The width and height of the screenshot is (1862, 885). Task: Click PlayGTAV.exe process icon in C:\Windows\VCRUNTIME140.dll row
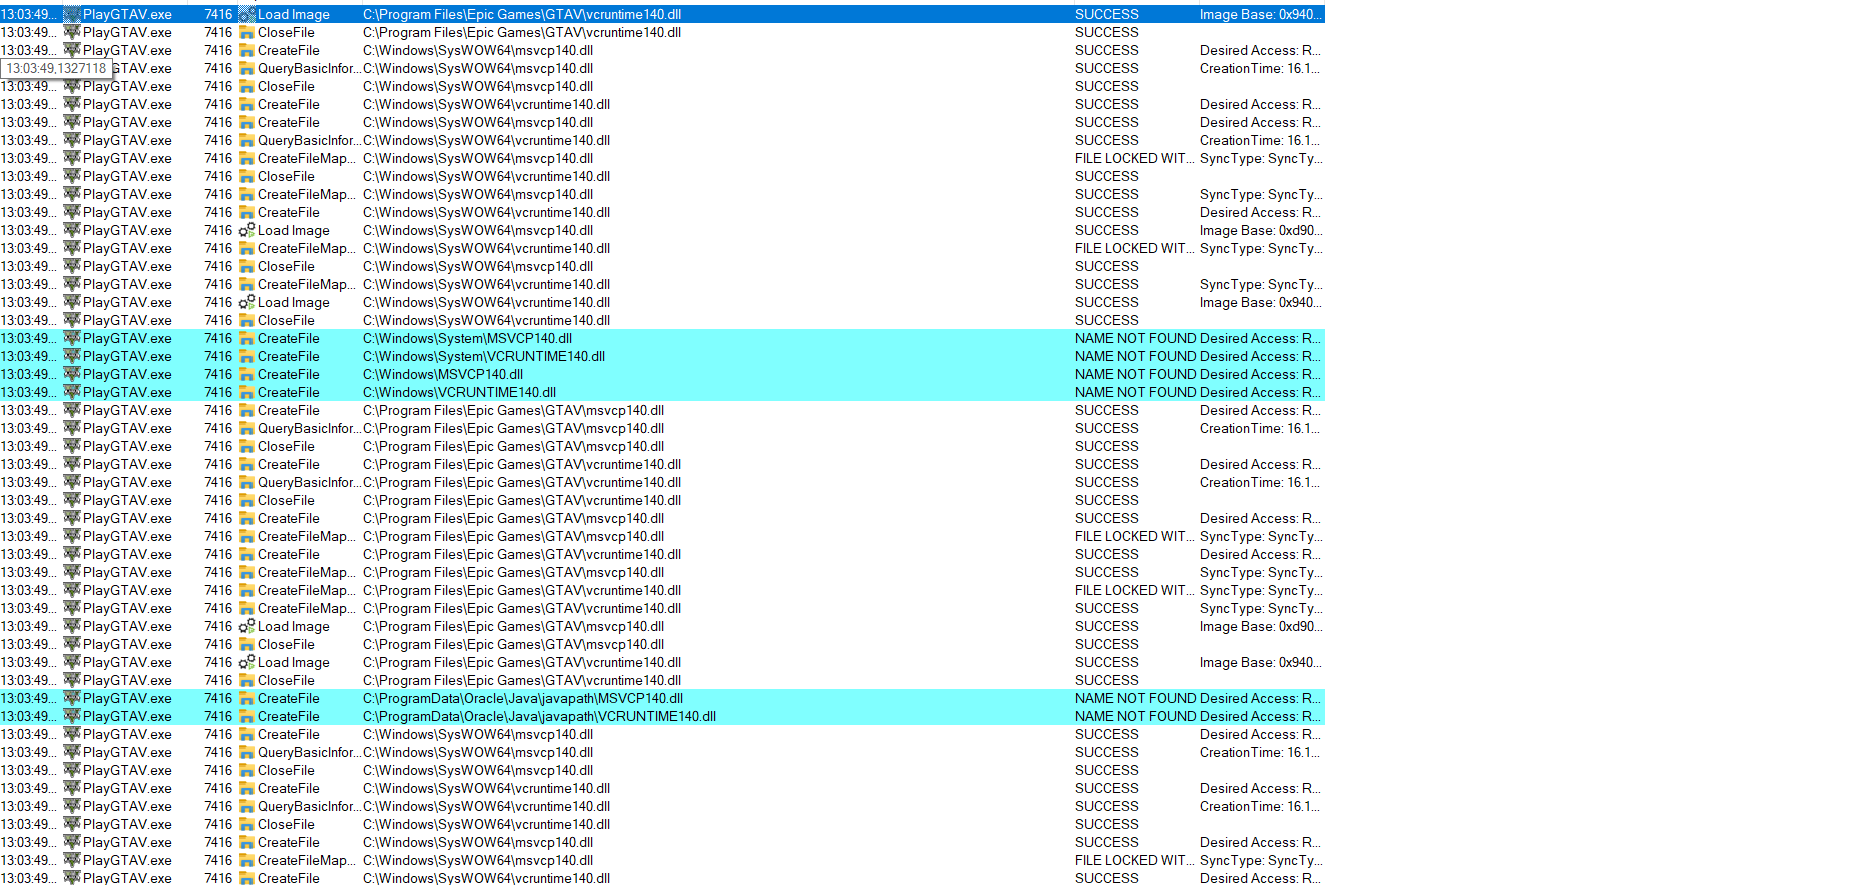tap(72, 393)
